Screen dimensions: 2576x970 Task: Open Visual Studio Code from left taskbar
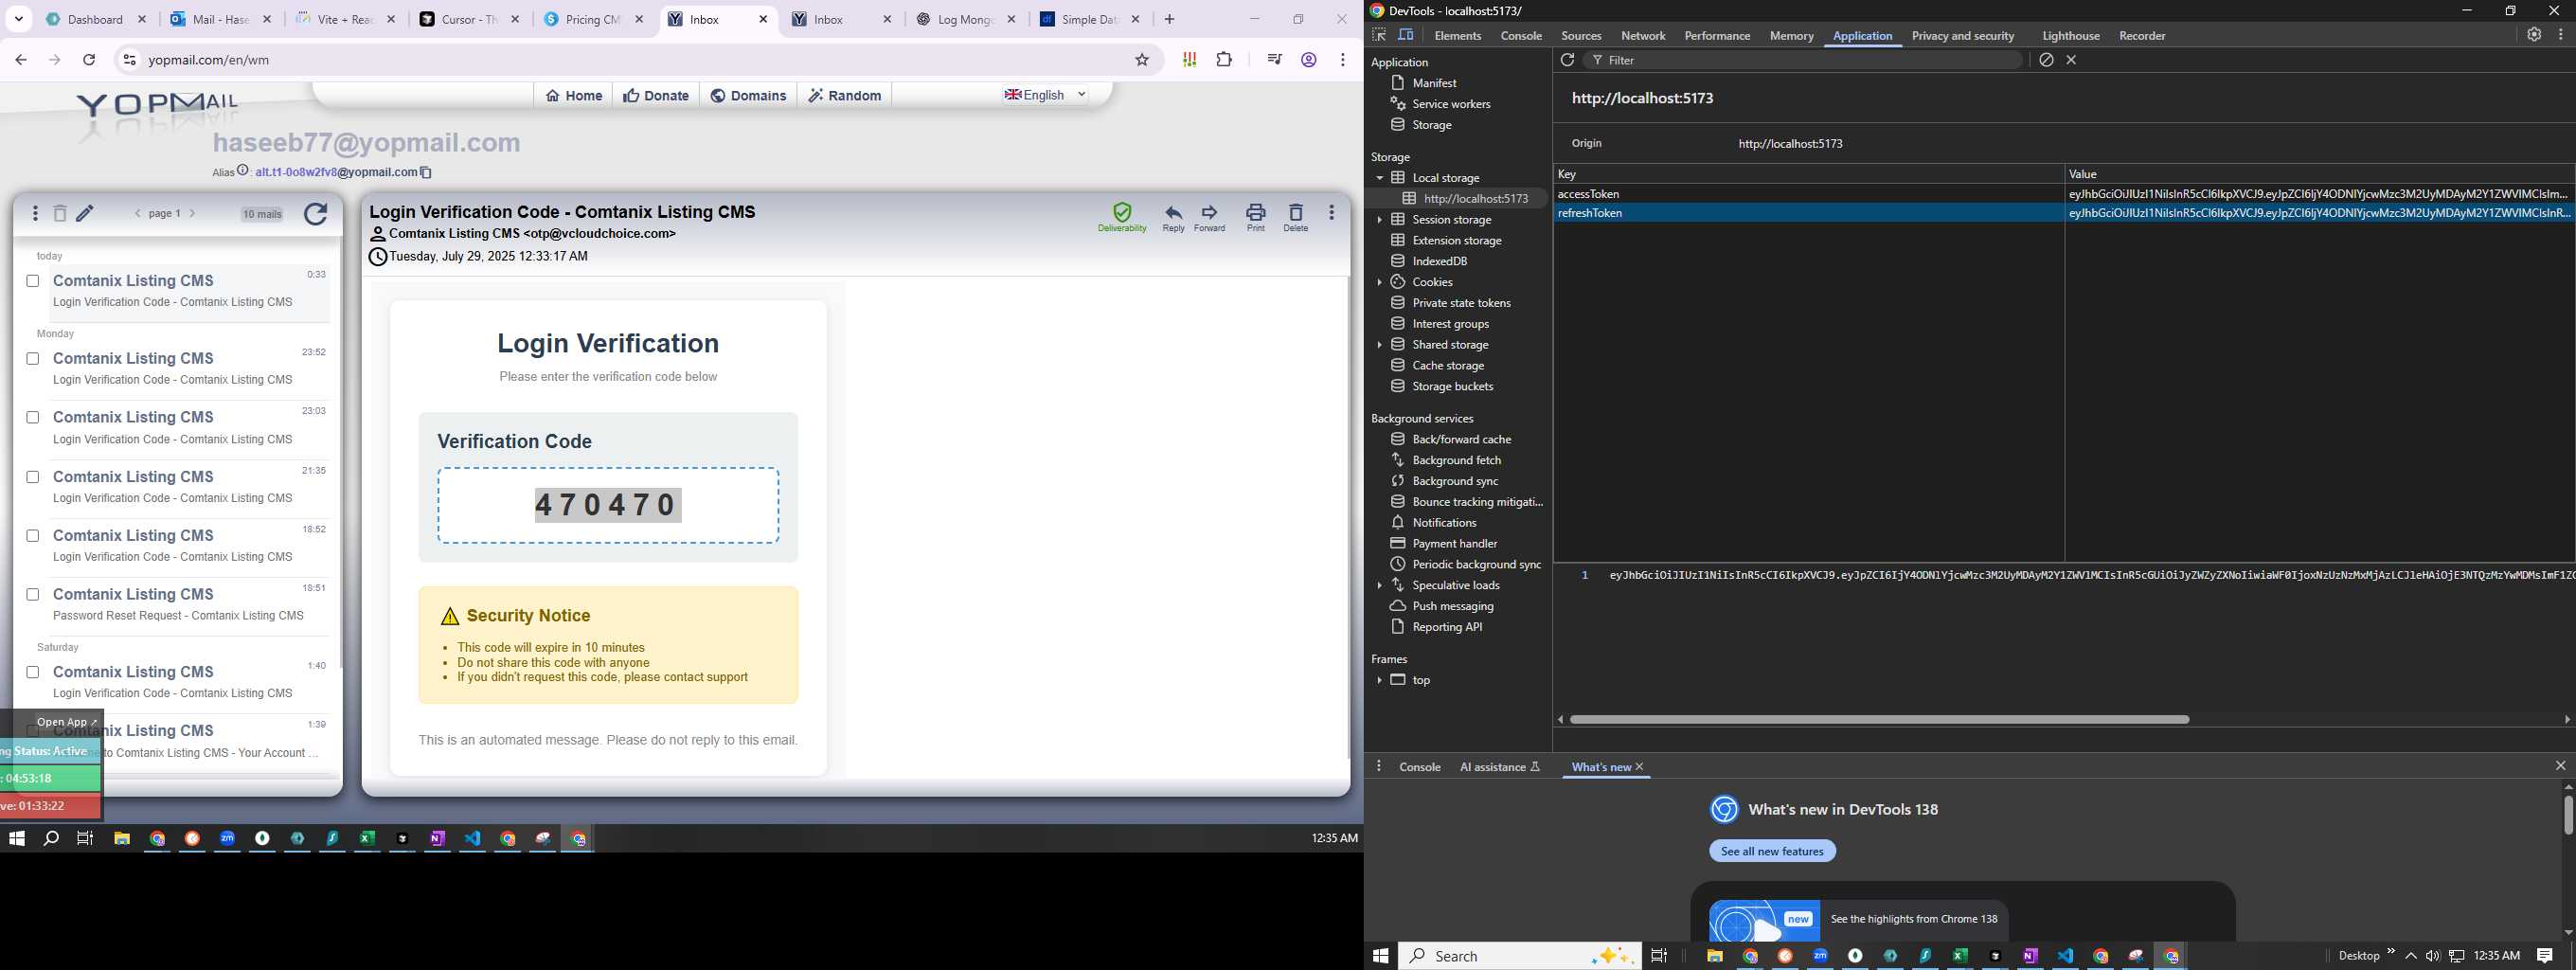473,839
